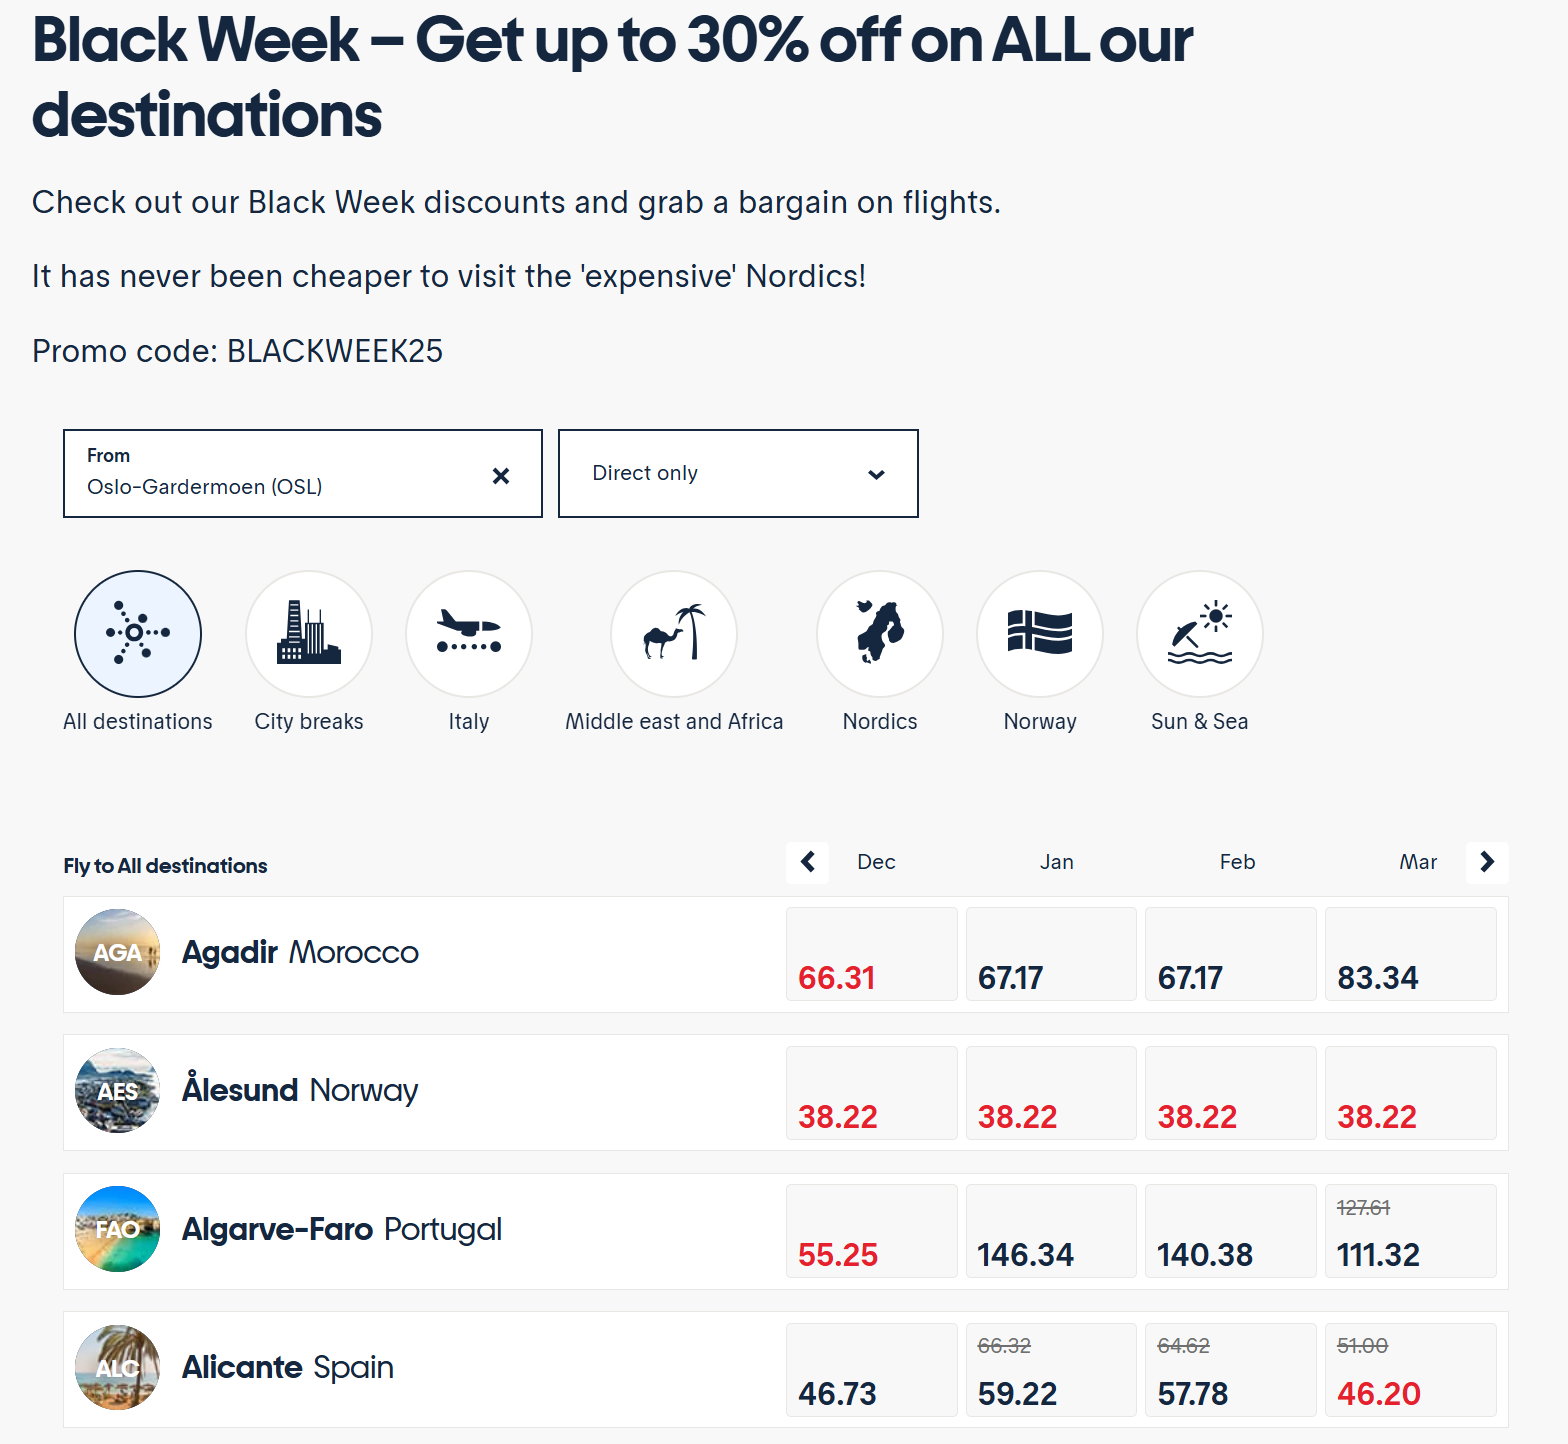Open the Ålesund Norway destination
Screen dimensions: 1568x1444
click(x=300, y=1090)
